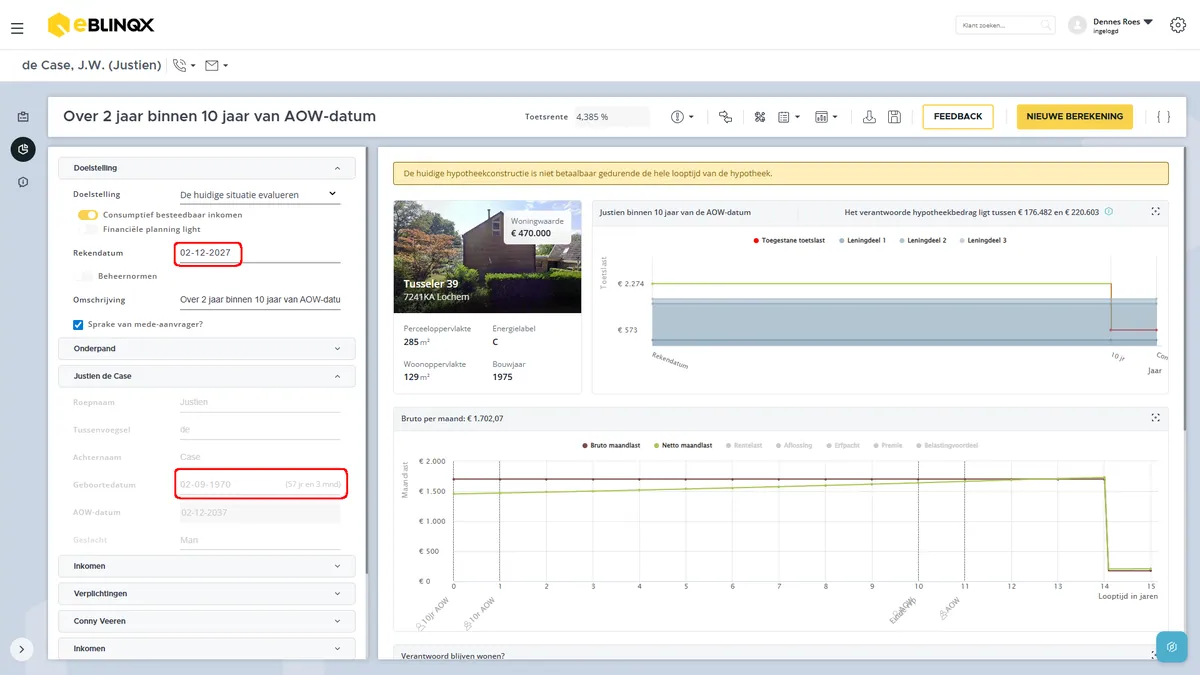Open the hamburger menu
The image size is (1200, 675).
click(17, 28)
